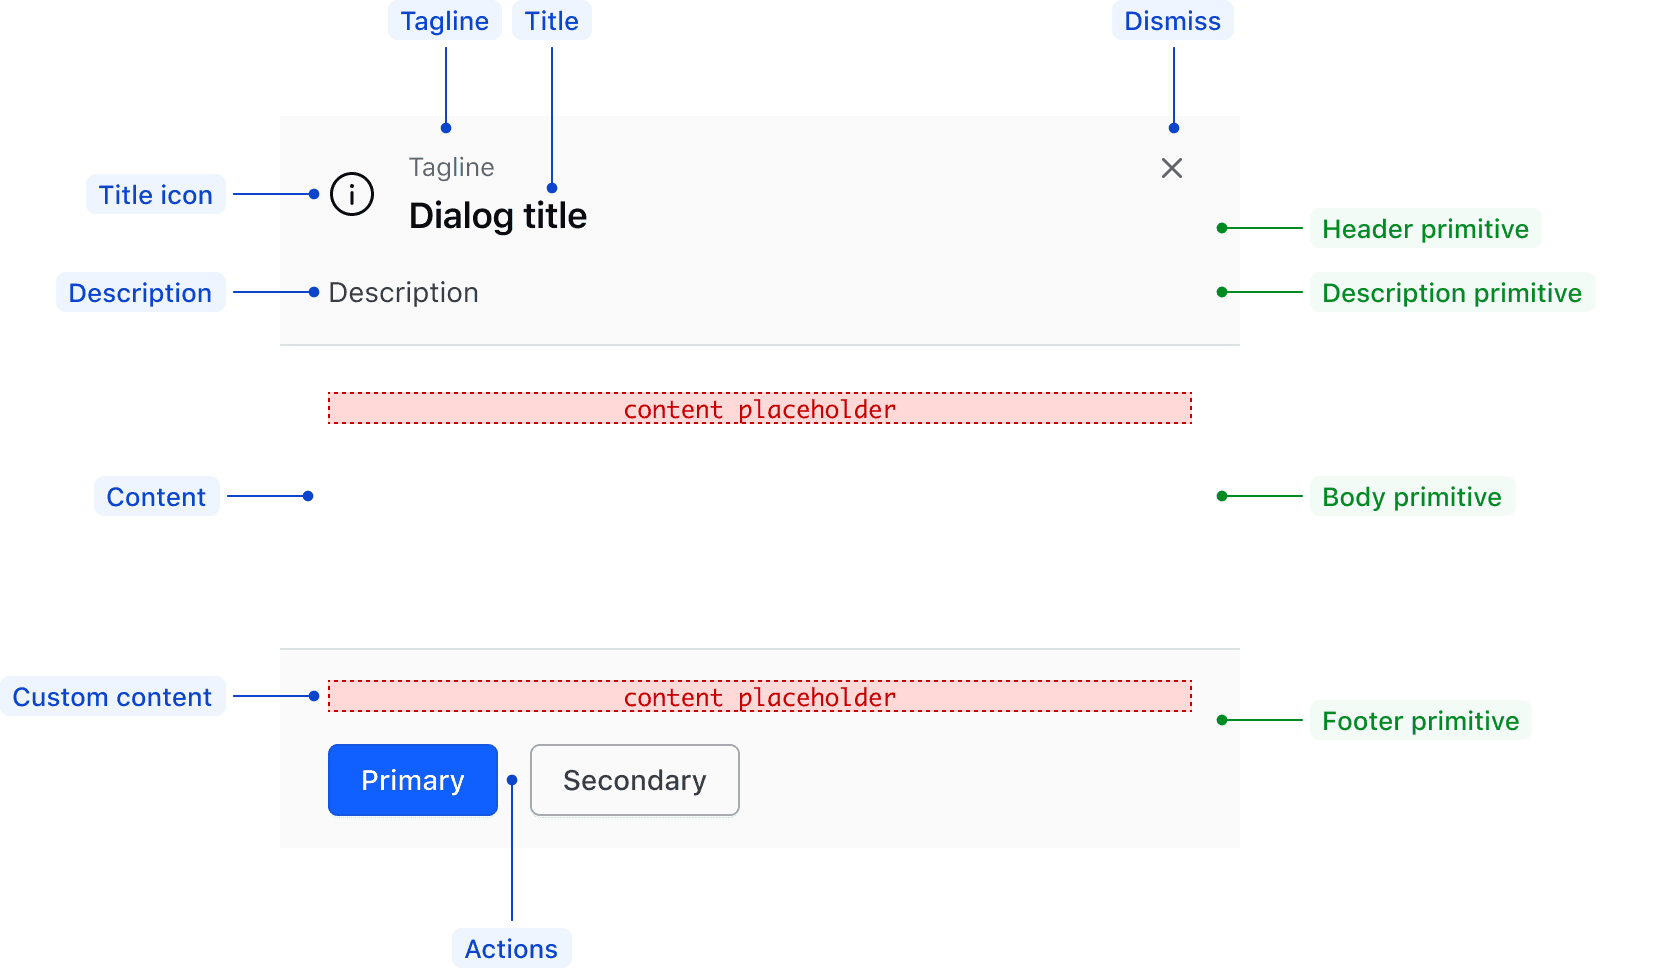Click the Custom content annotation label
Viewport: 1672px width, 968px height.
pos(112,696)
